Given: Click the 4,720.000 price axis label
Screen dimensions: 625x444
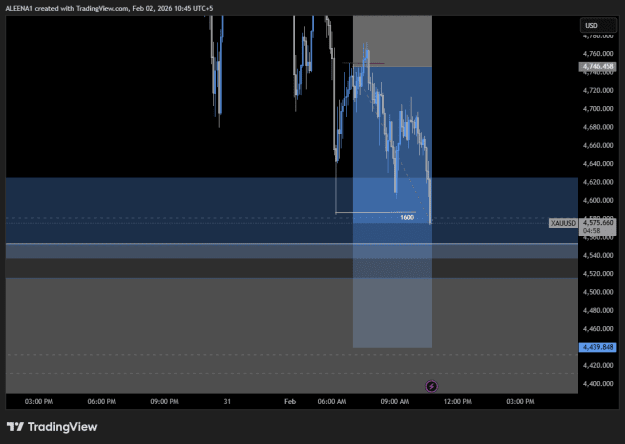Looking at the screenshot, I should 598,90.
